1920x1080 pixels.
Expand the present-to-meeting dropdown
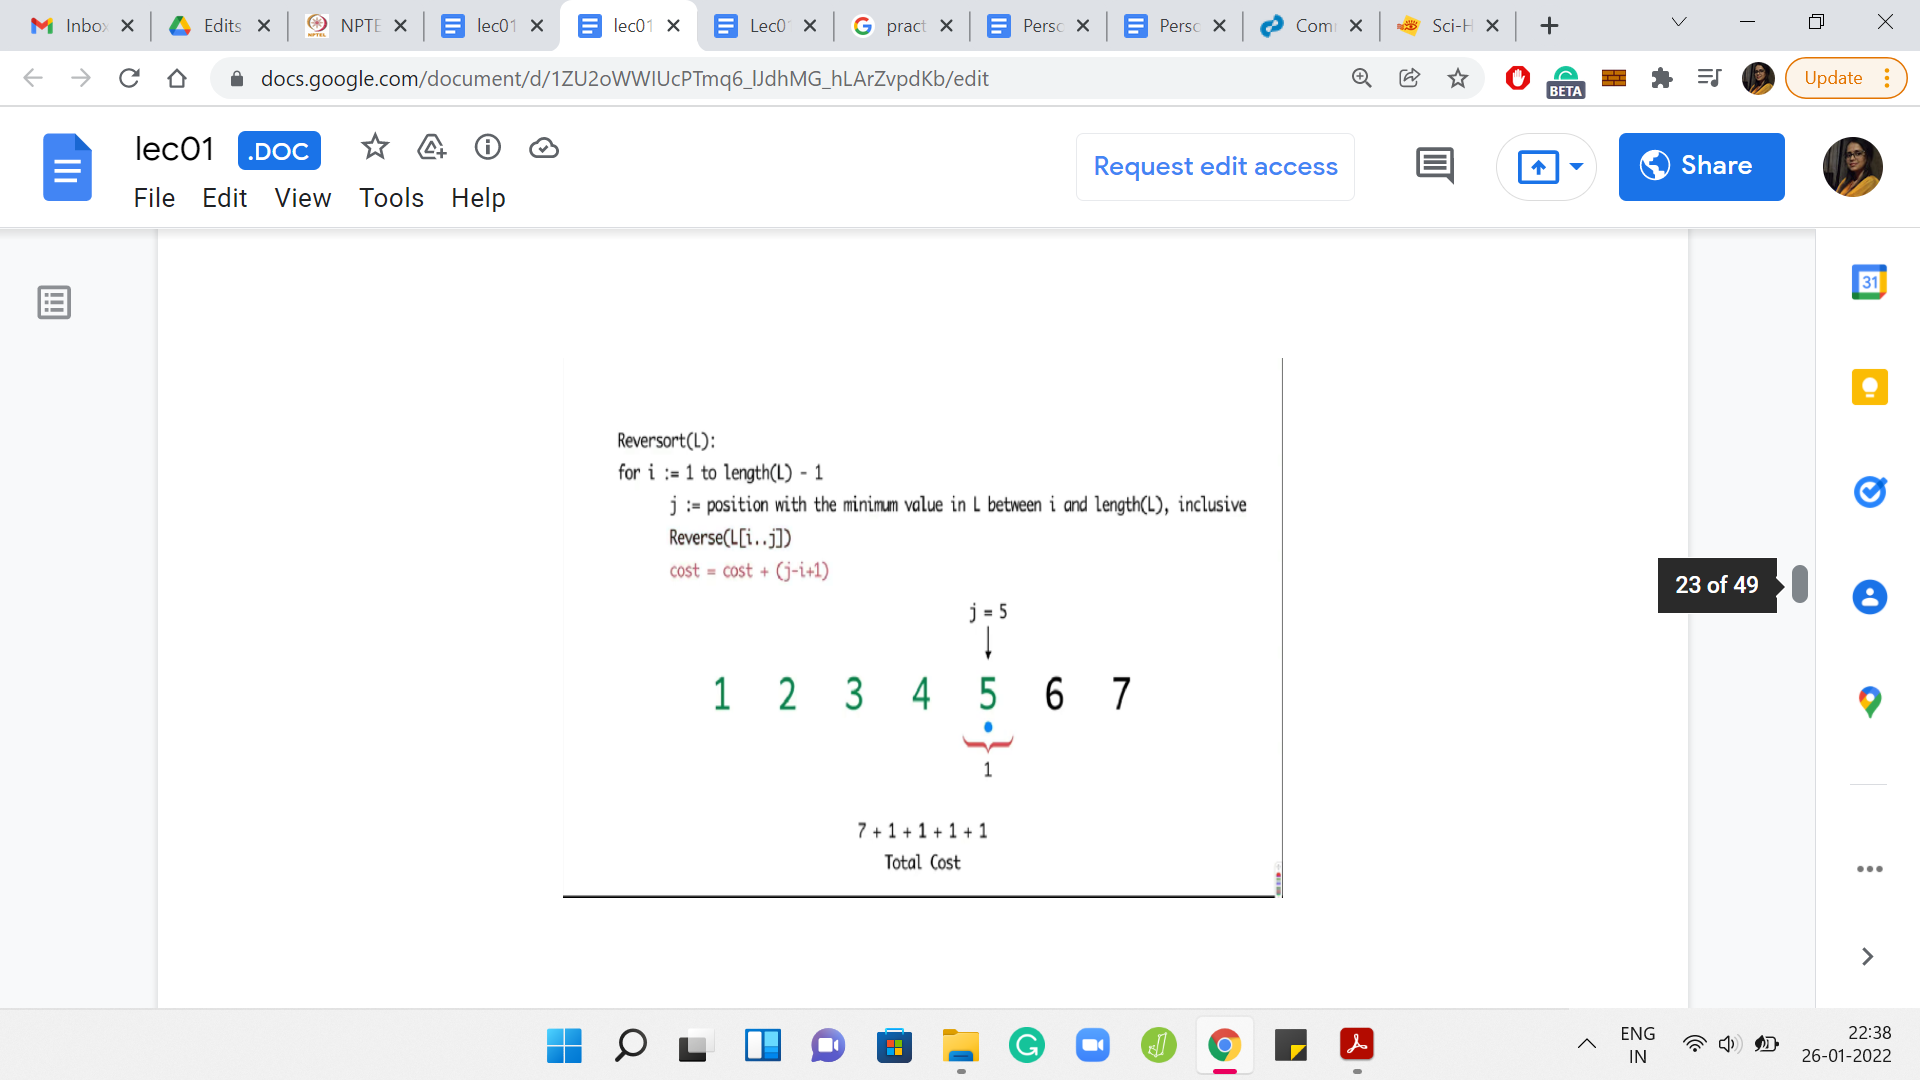(1577, 166)
